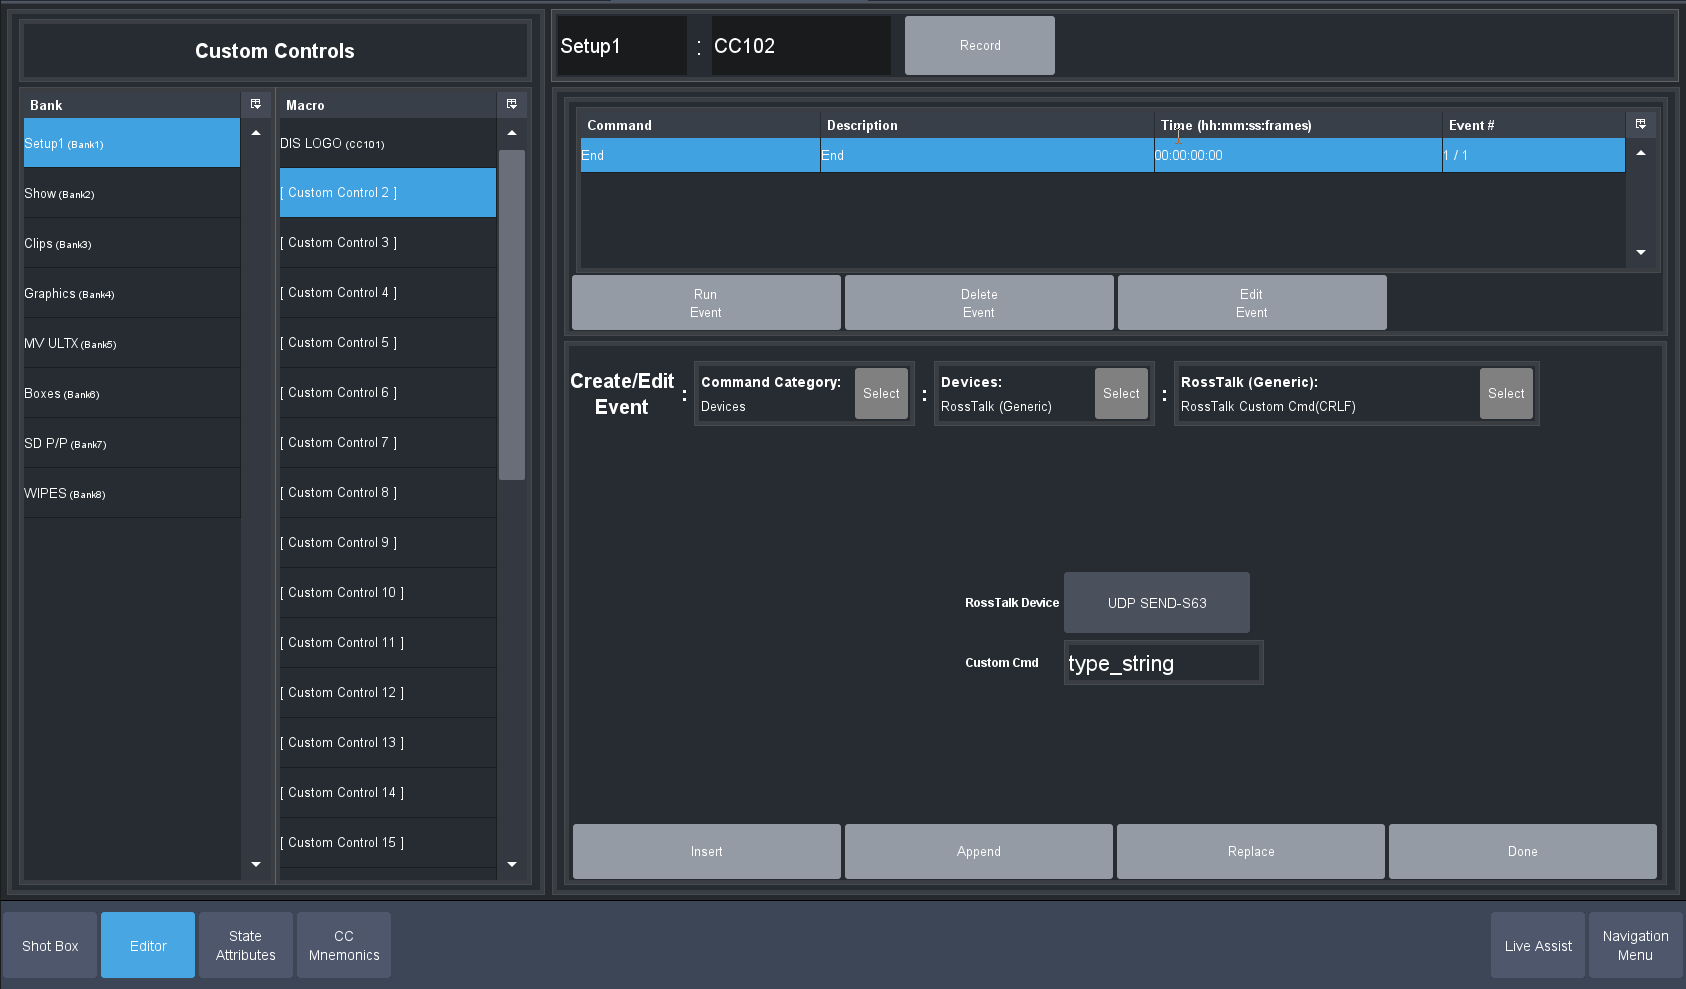
Task: Click the Bank column options icon
Action: [256, 104]
